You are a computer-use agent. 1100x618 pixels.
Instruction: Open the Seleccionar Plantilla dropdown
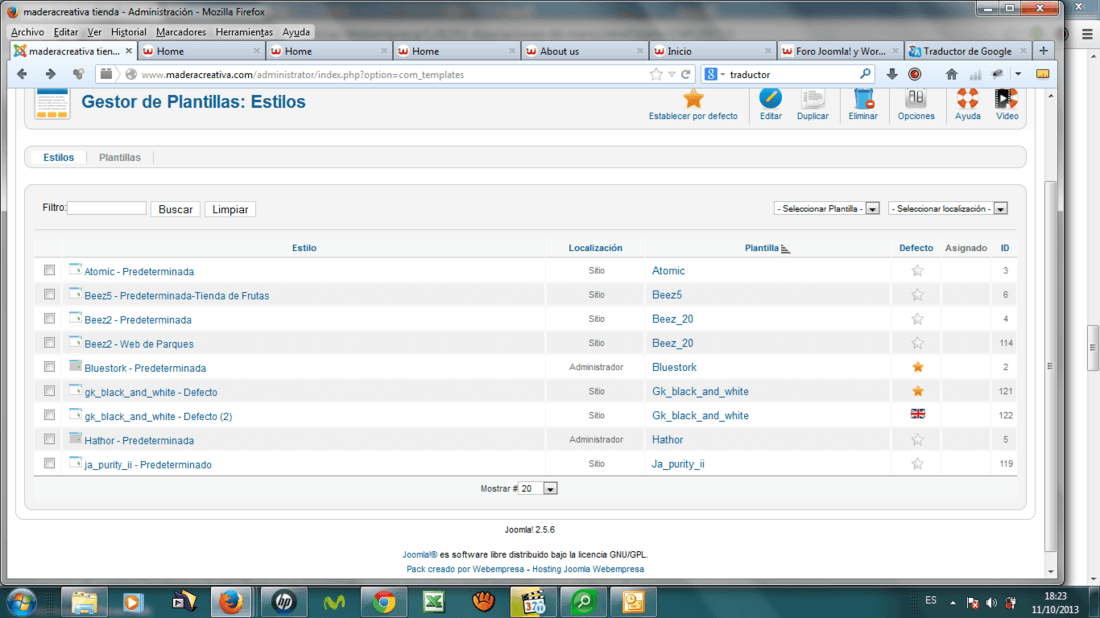click(x=826, y=208)
